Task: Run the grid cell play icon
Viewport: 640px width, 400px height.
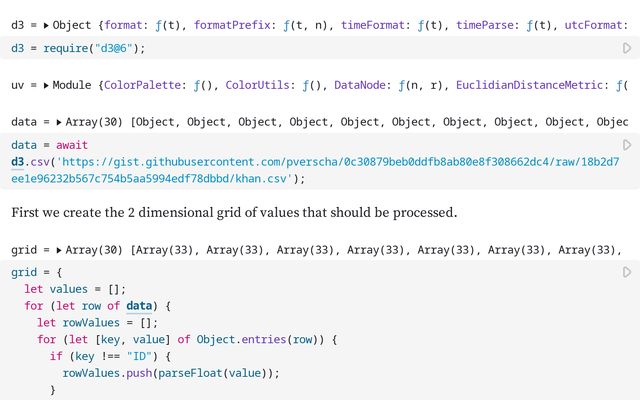Action: 627,272
